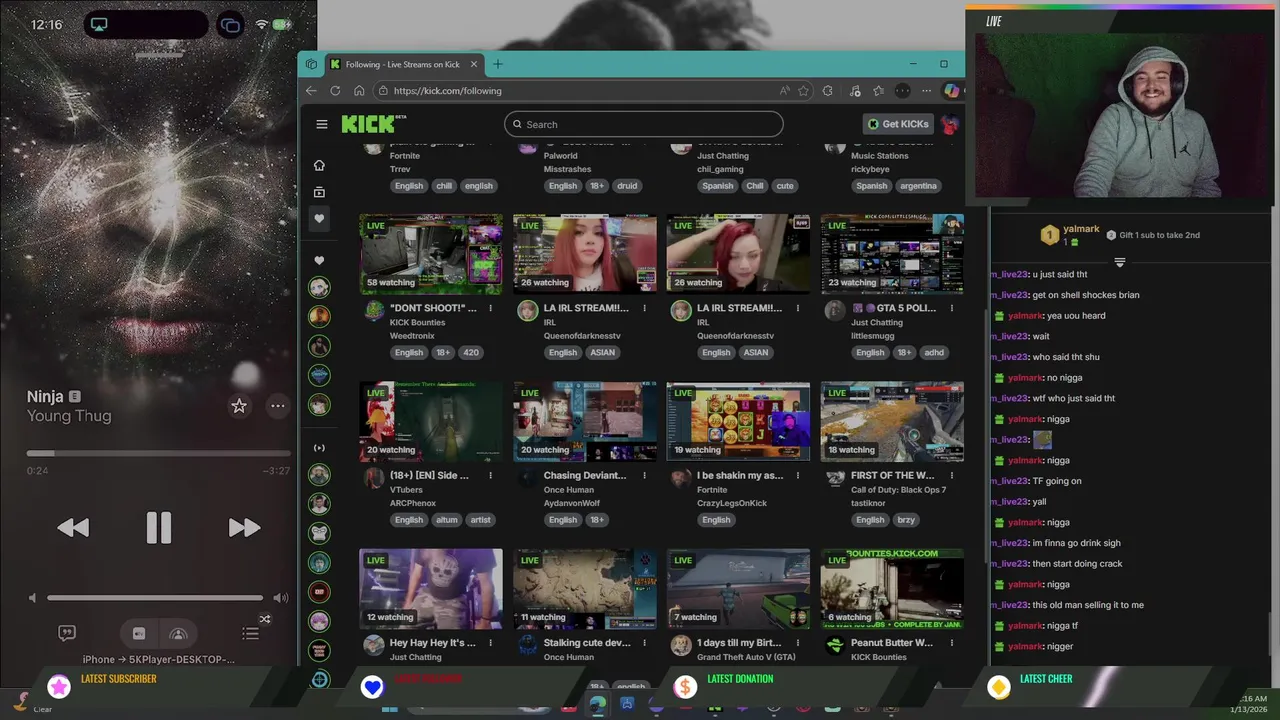Click the adhd tag under littlesmugg
Viewport: 1280px width, 720px height.
coord(934,352)
